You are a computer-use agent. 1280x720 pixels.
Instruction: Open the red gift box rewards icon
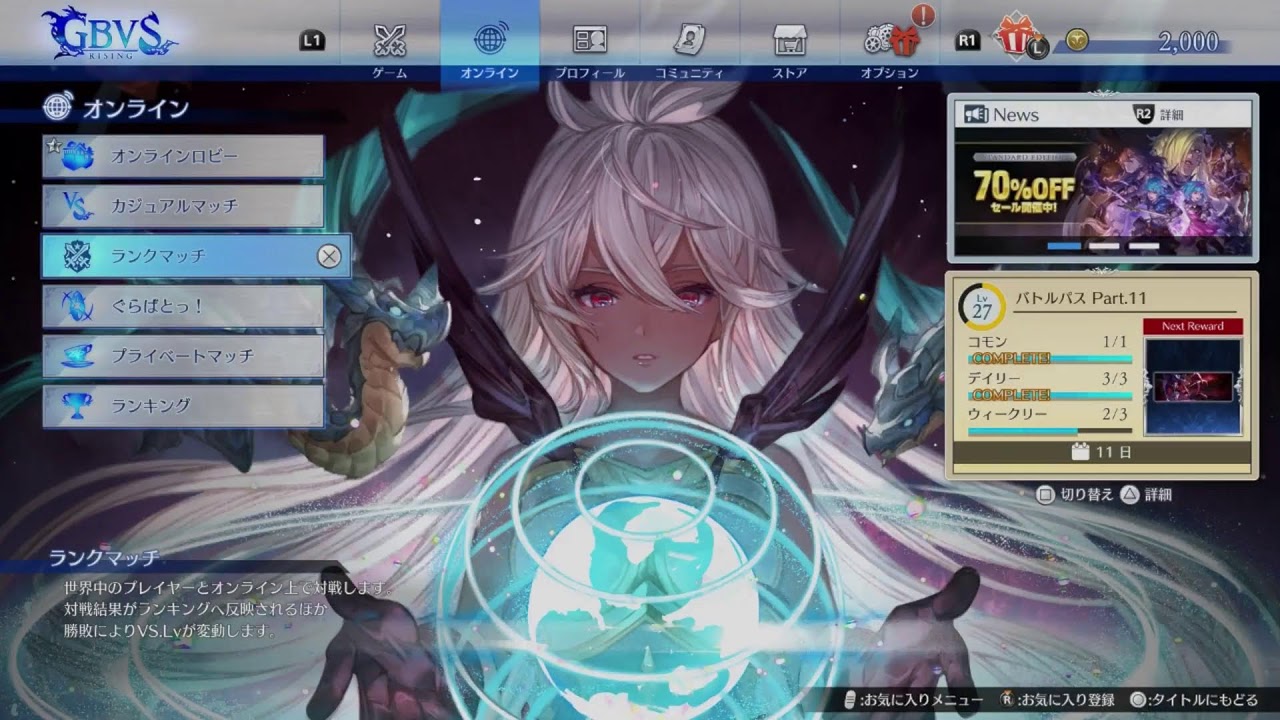tap(1015, 37)
